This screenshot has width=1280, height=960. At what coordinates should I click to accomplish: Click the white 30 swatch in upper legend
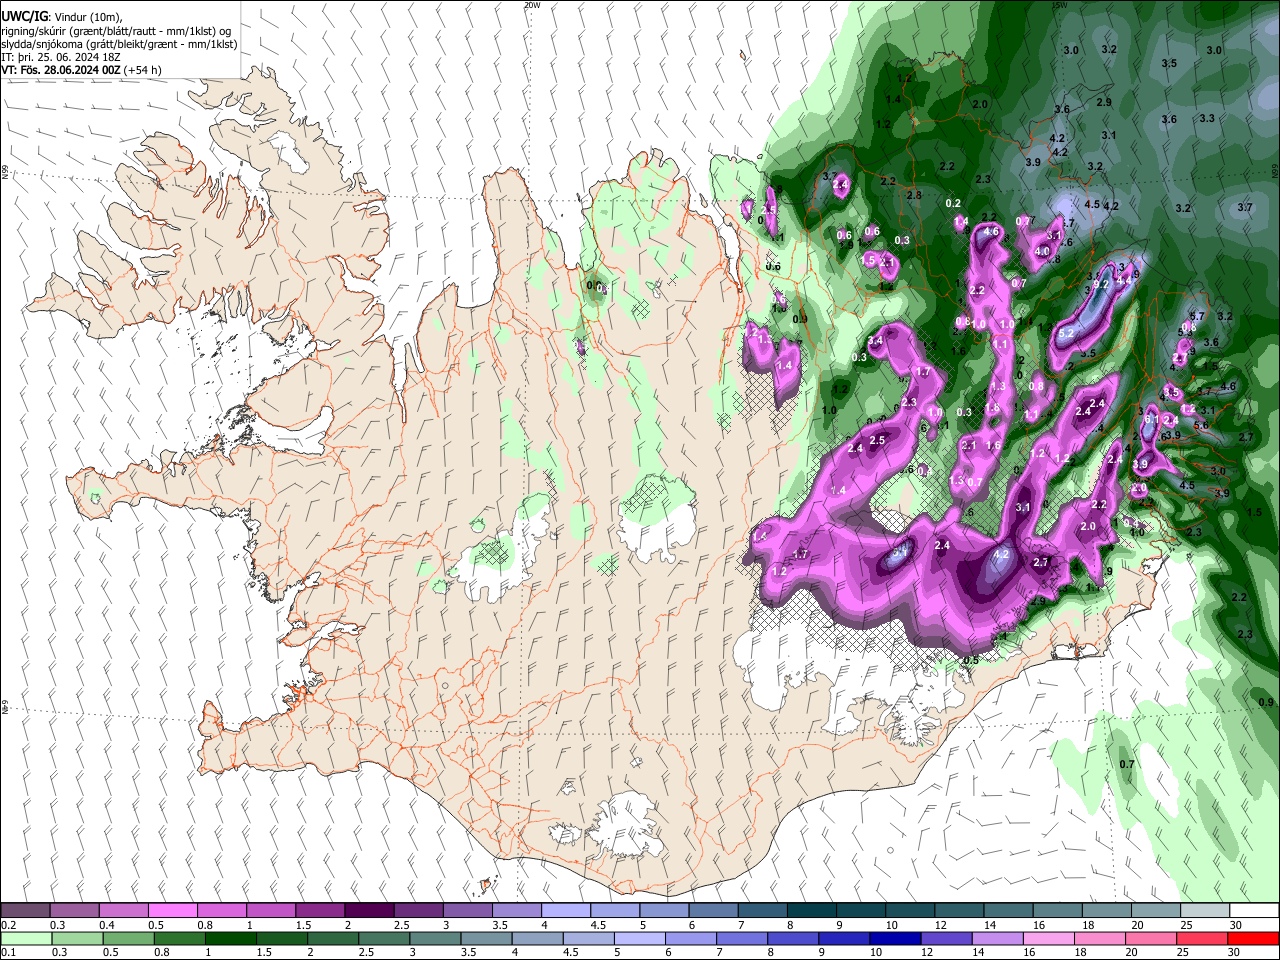[x=1255, y=911]
